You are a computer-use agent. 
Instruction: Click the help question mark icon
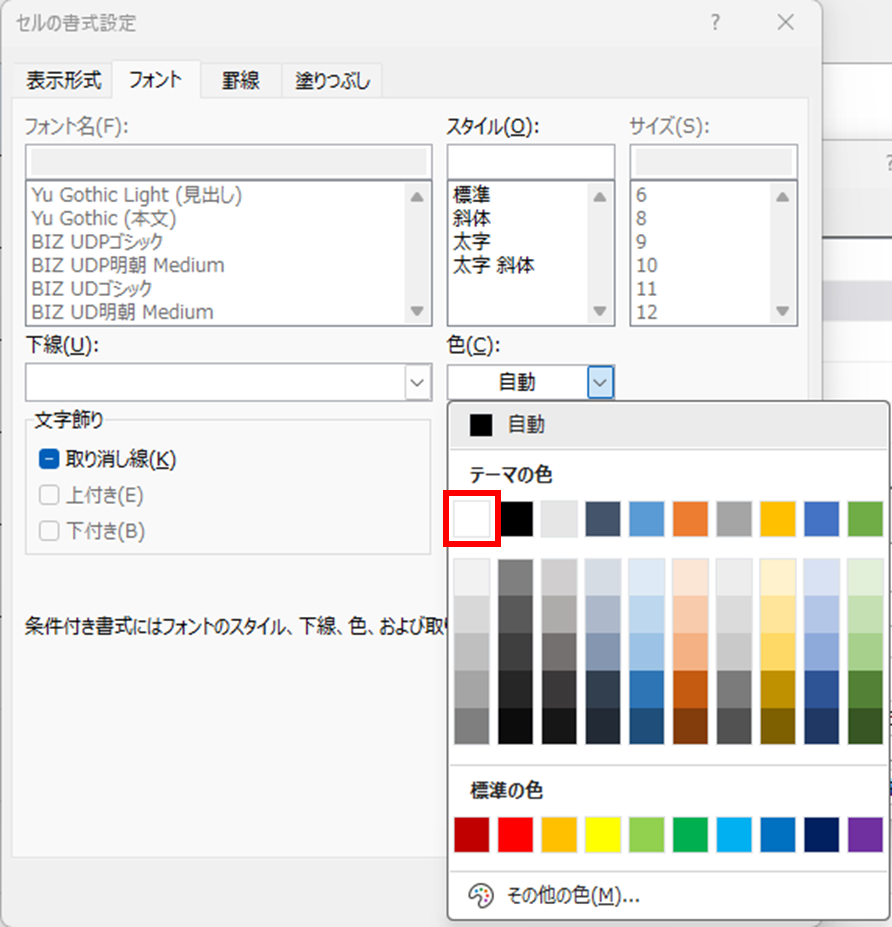click(x=715, y=22)
